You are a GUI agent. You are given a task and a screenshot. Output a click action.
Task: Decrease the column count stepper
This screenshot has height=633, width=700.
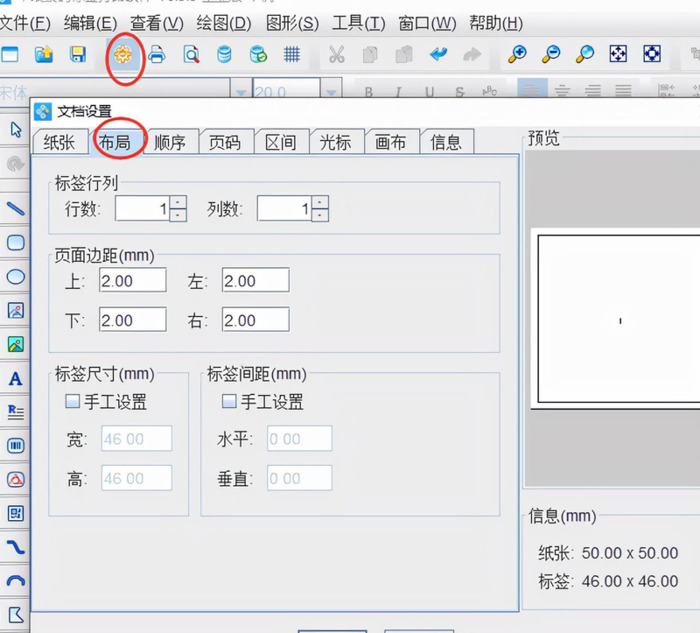[x=320, y=215]
